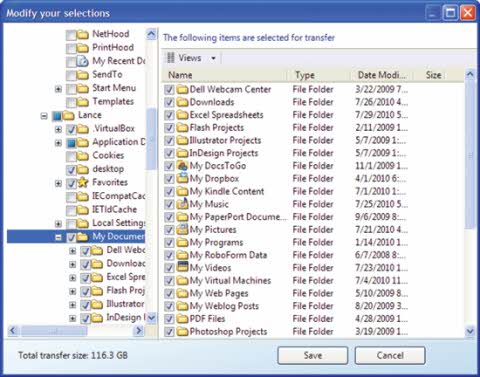Click the My Virtual Machines folder icon
The width and height of the screenshot is (480, 377).
click(182, 281)
